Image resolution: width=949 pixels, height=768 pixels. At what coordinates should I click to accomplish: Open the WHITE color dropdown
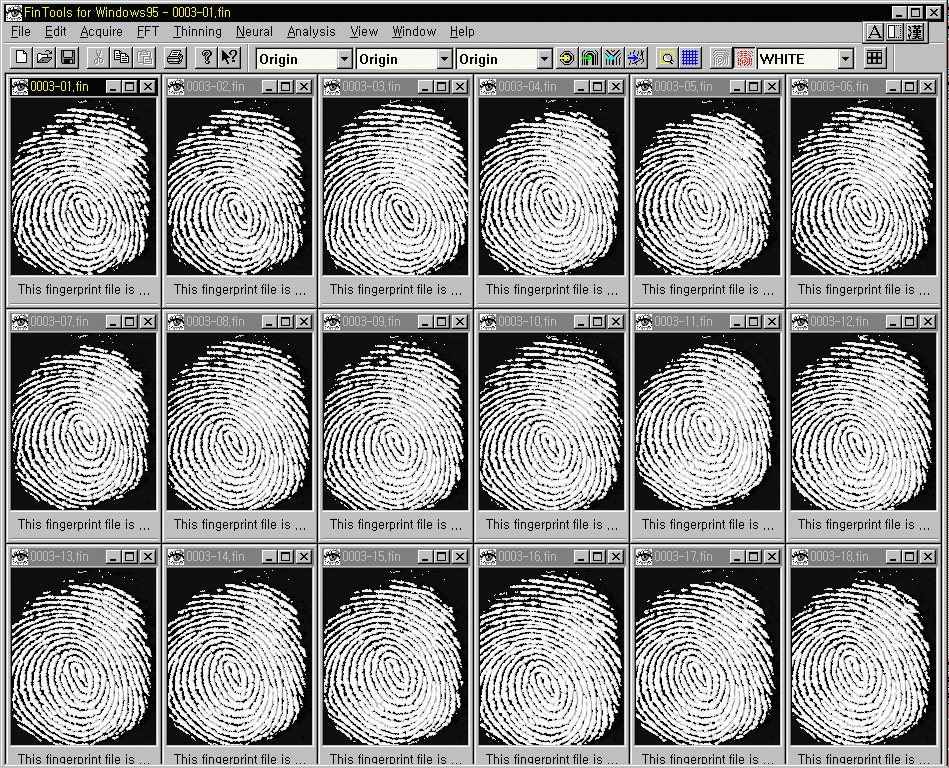[845, 59]
